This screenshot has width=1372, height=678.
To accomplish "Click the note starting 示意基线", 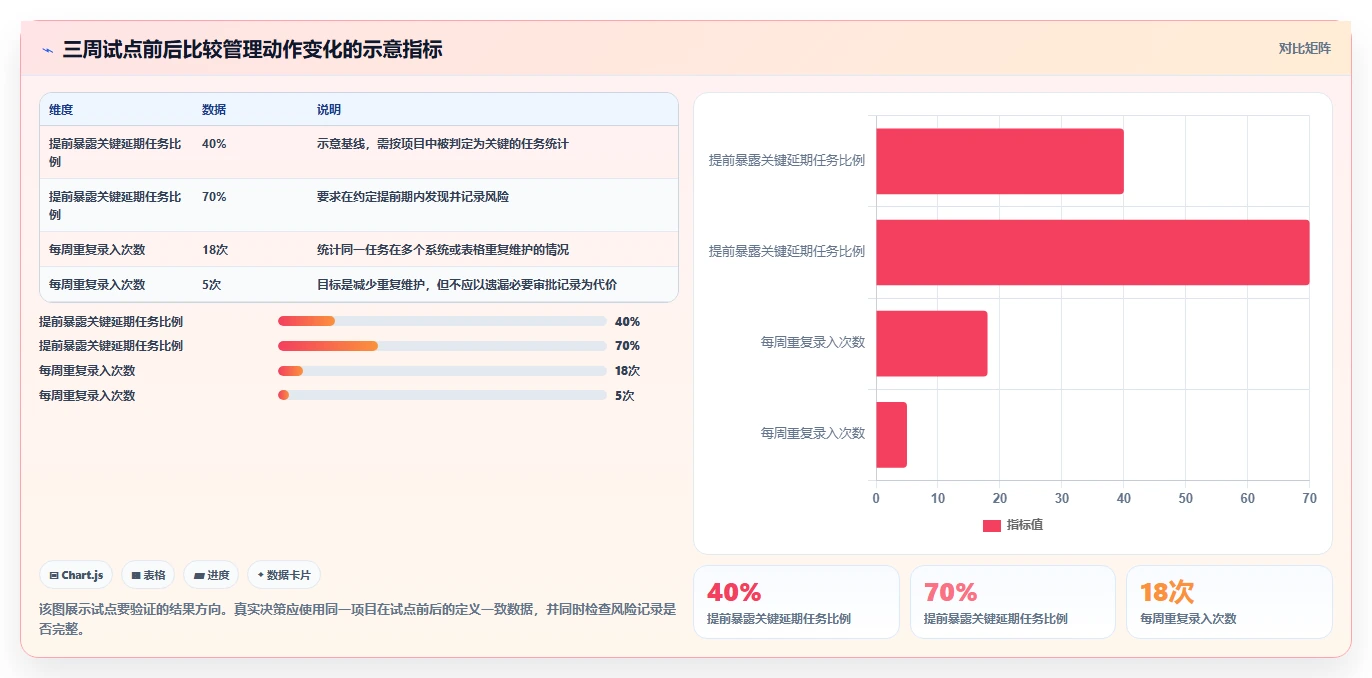I will coord(443,144).
